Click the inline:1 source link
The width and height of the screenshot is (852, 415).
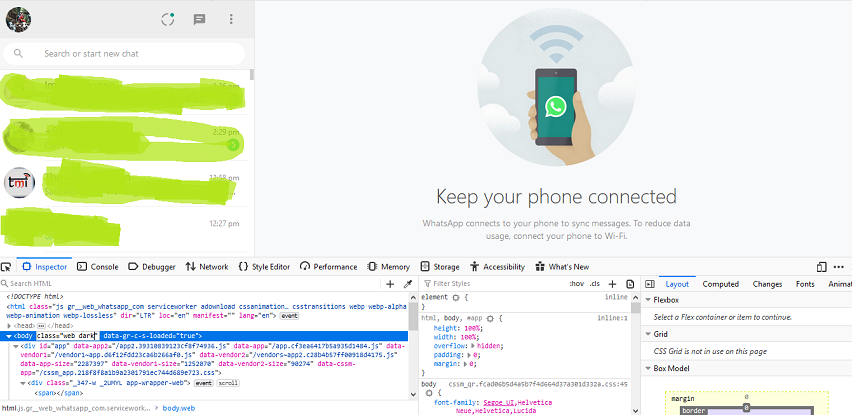coord(612,318)
